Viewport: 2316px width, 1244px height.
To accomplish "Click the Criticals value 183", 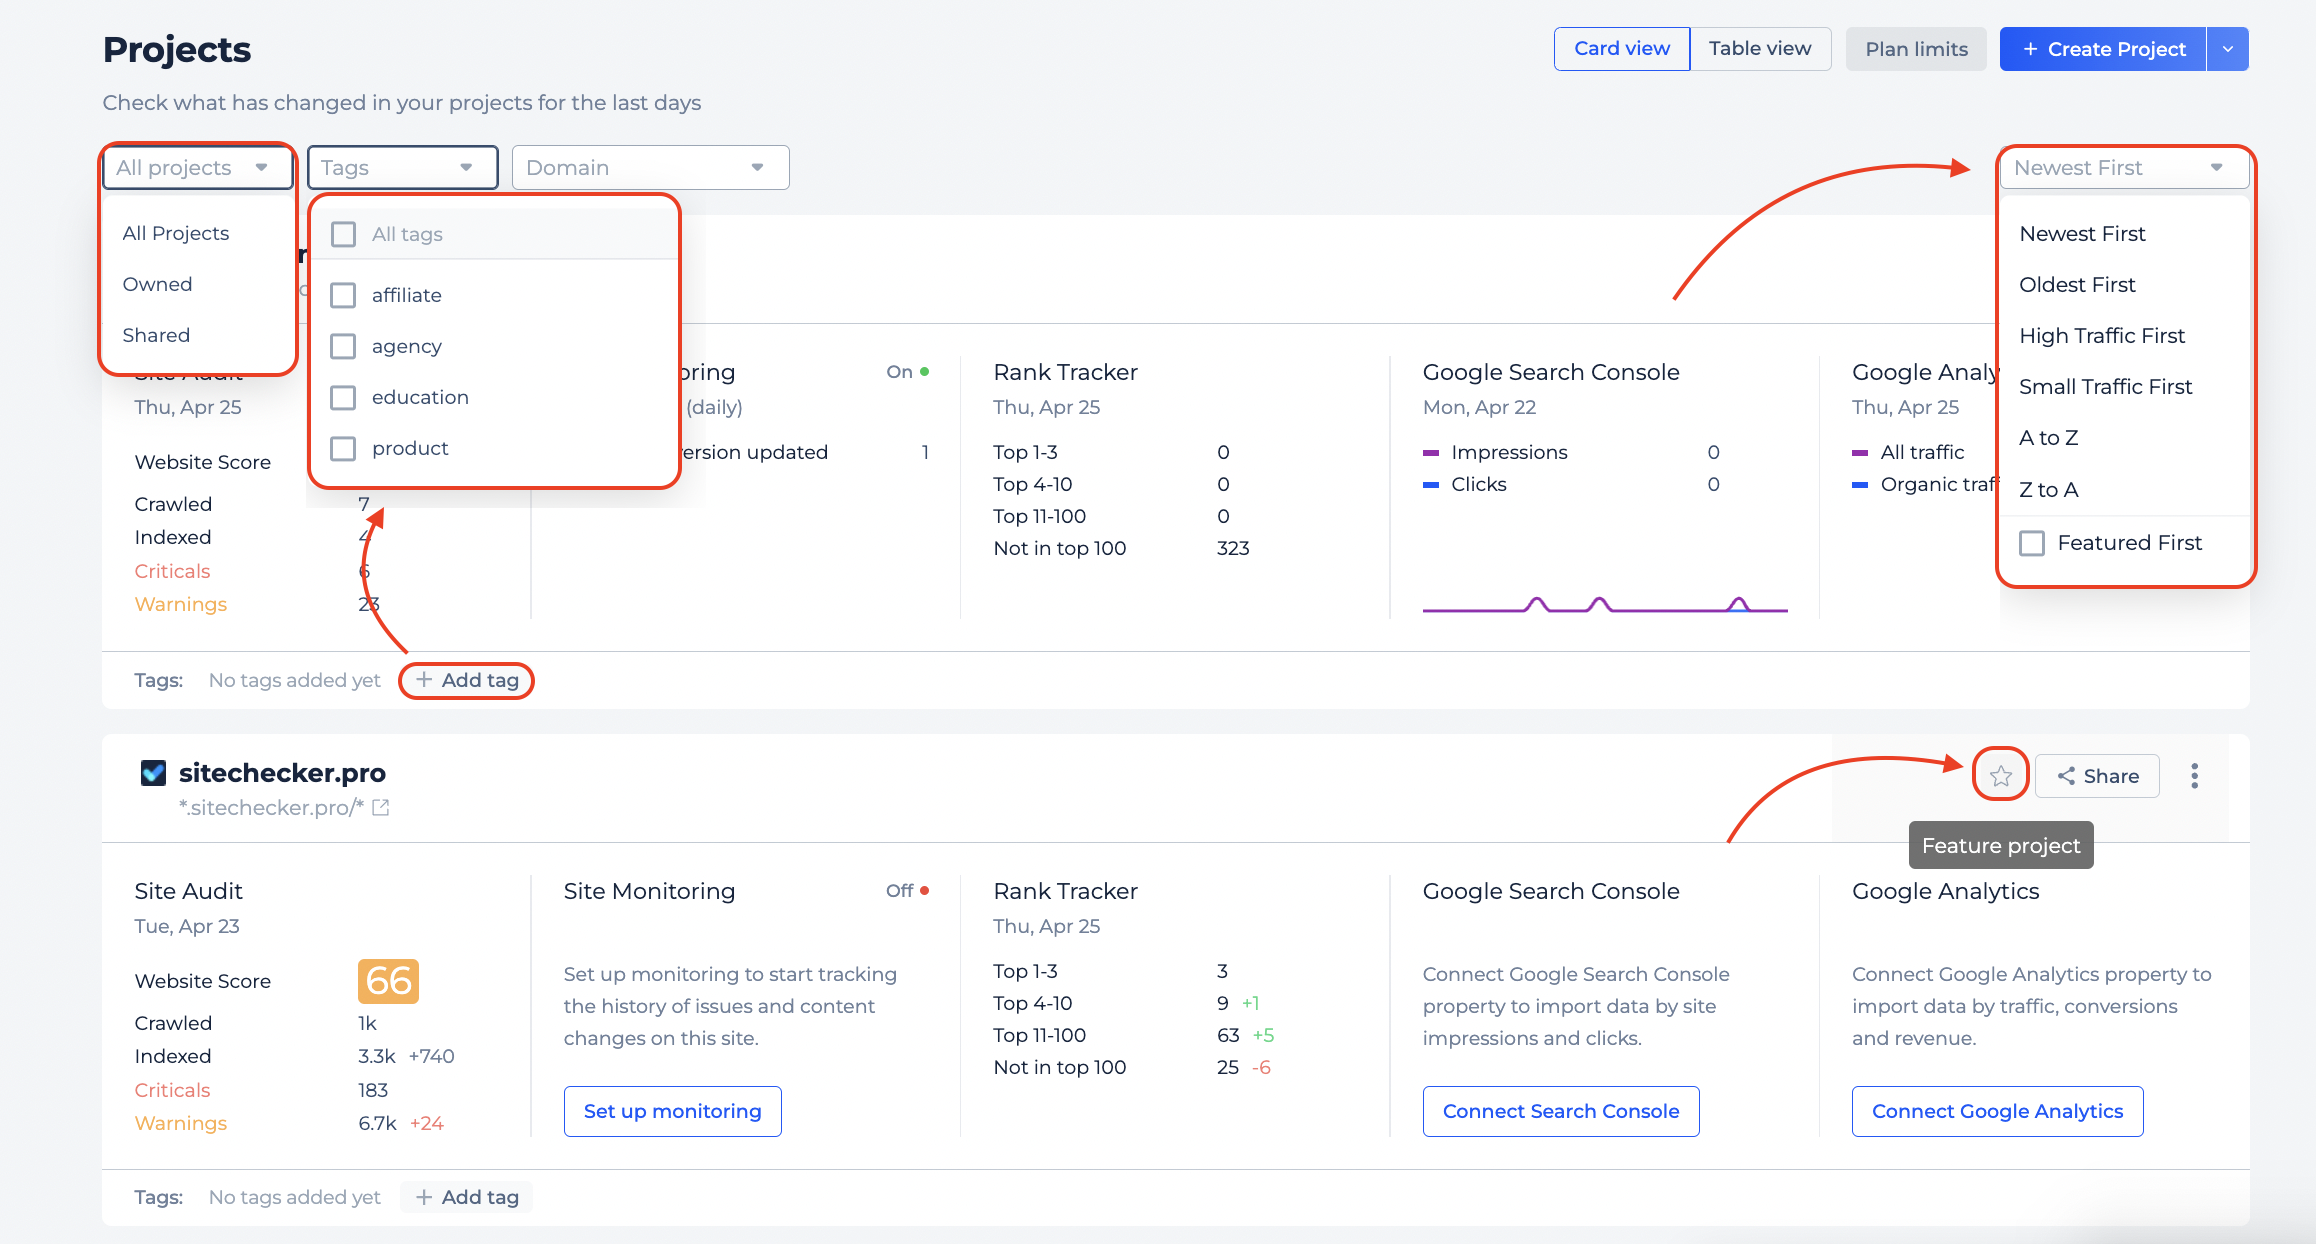I will coord(373,1090).
